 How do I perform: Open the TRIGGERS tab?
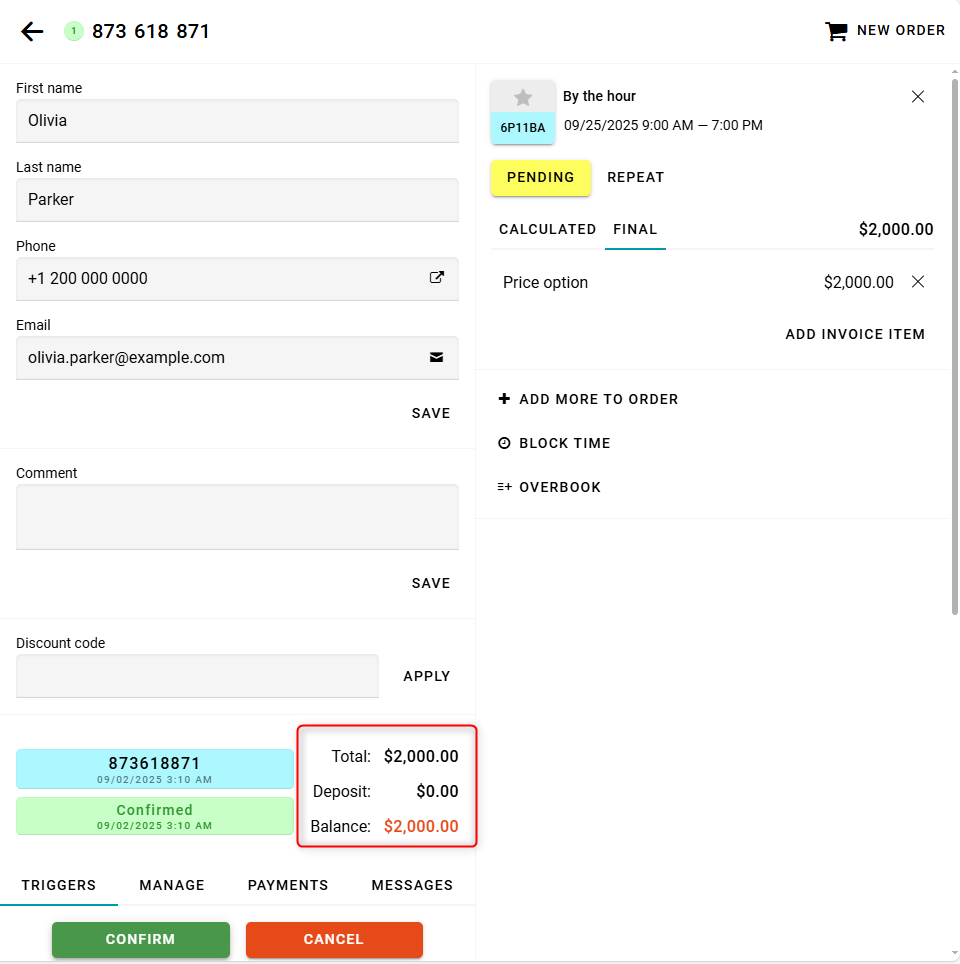pos(59,885)
